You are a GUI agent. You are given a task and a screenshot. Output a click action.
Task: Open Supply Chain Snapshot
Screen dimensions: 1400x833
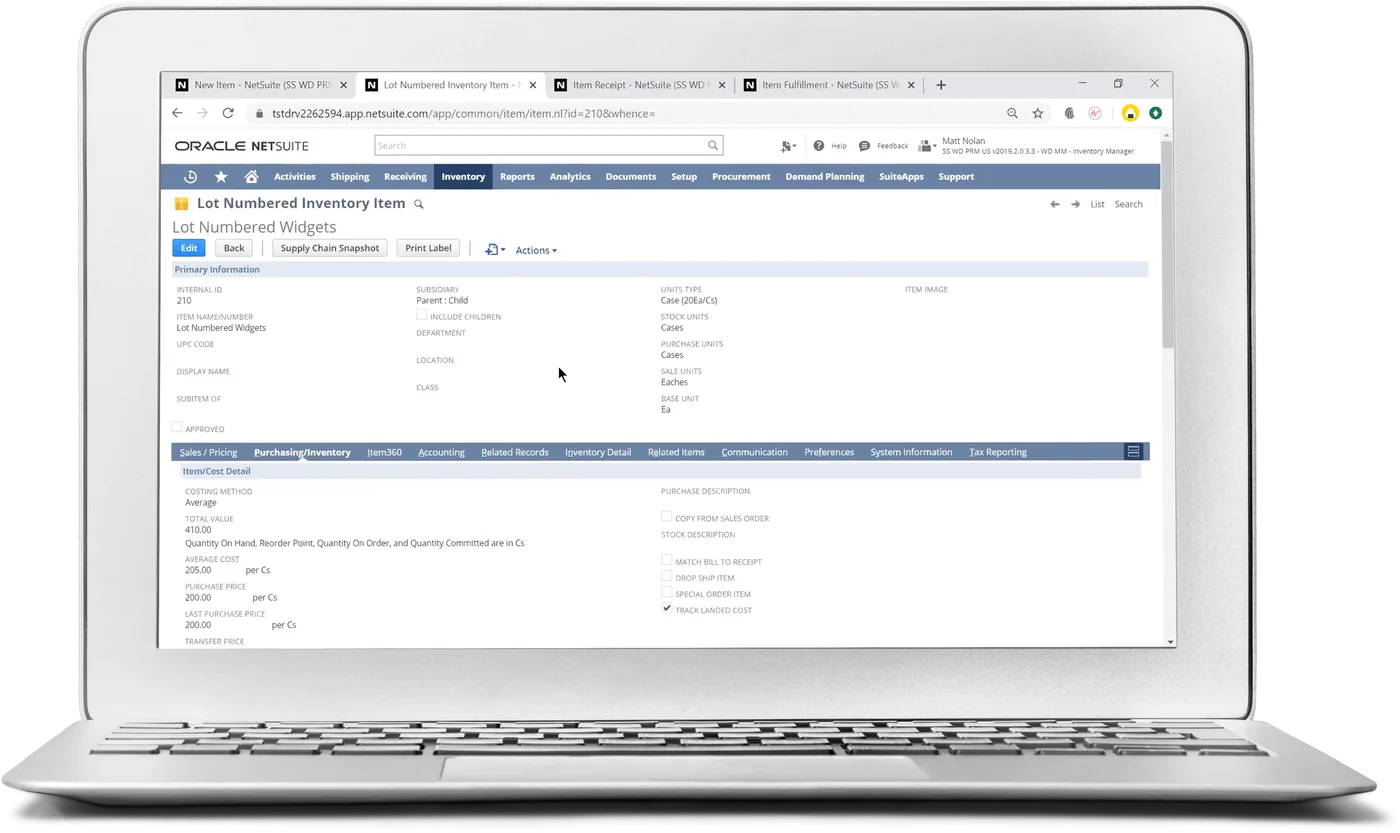330,248
